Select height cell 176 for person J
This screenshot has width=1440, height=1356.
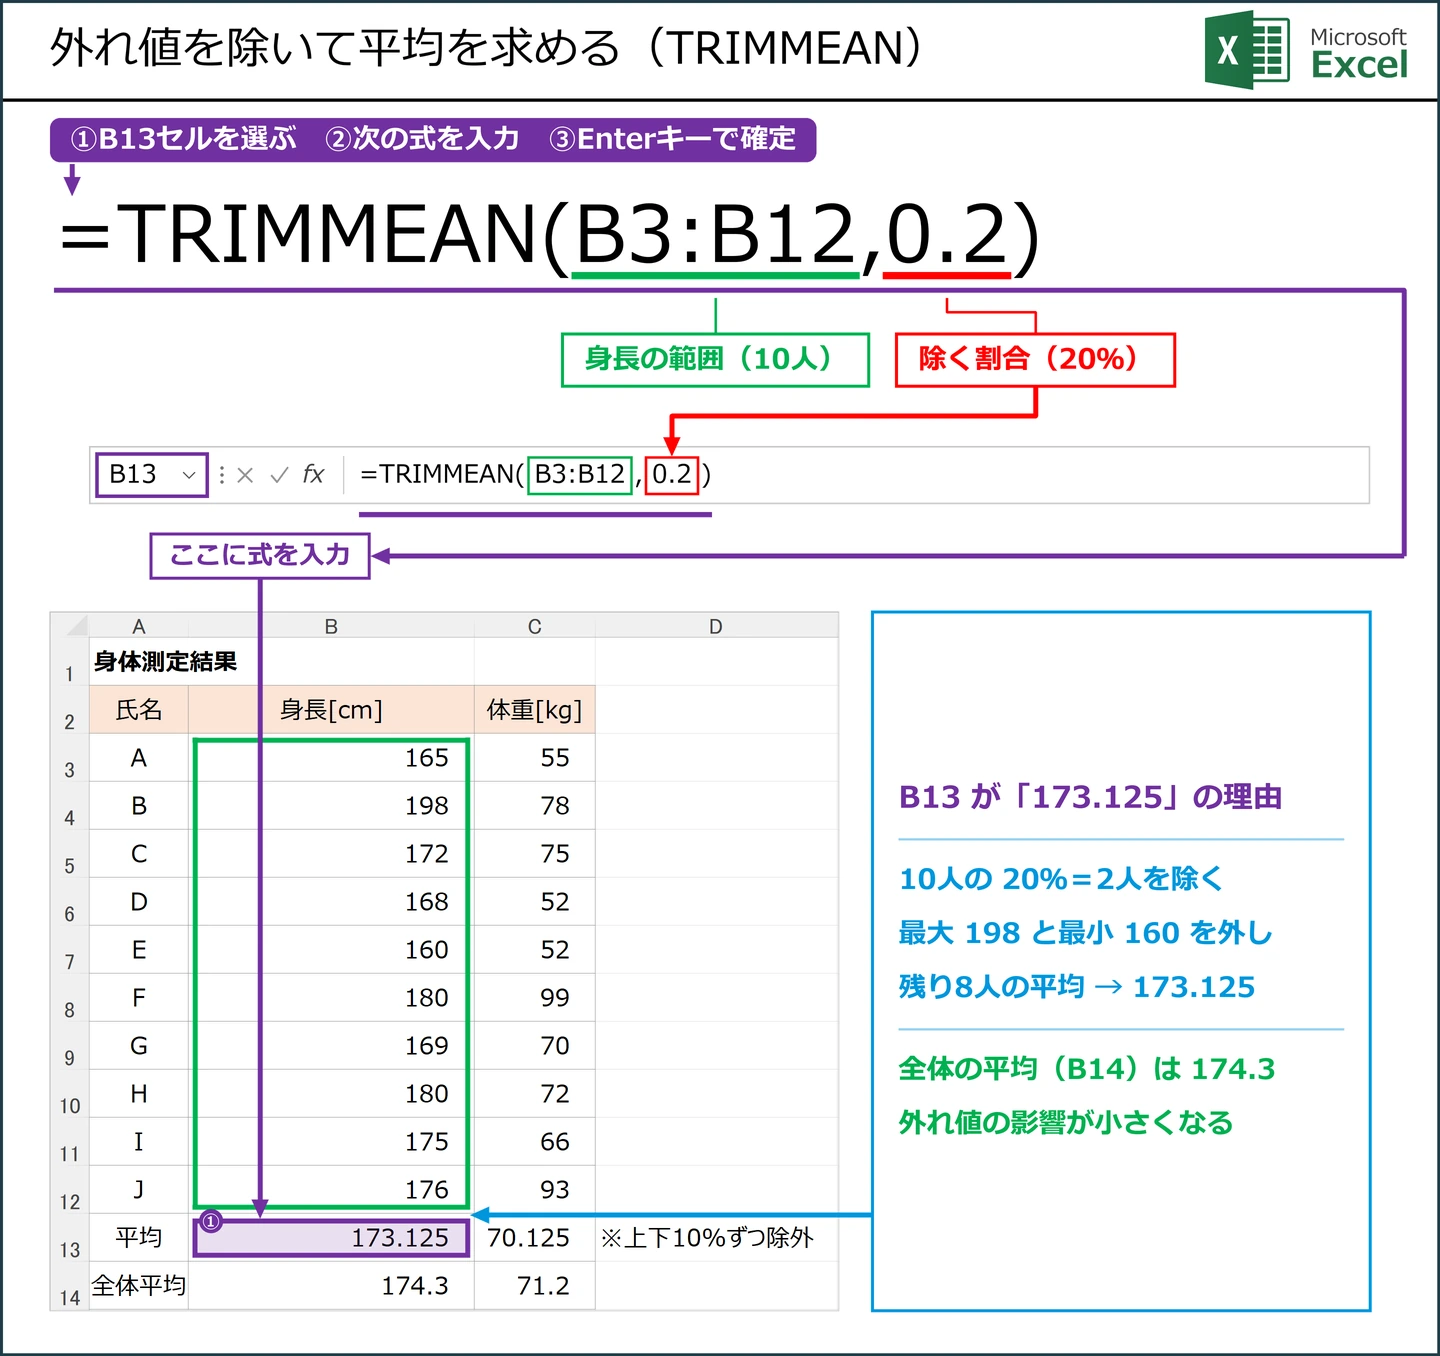click(331, 1190)
